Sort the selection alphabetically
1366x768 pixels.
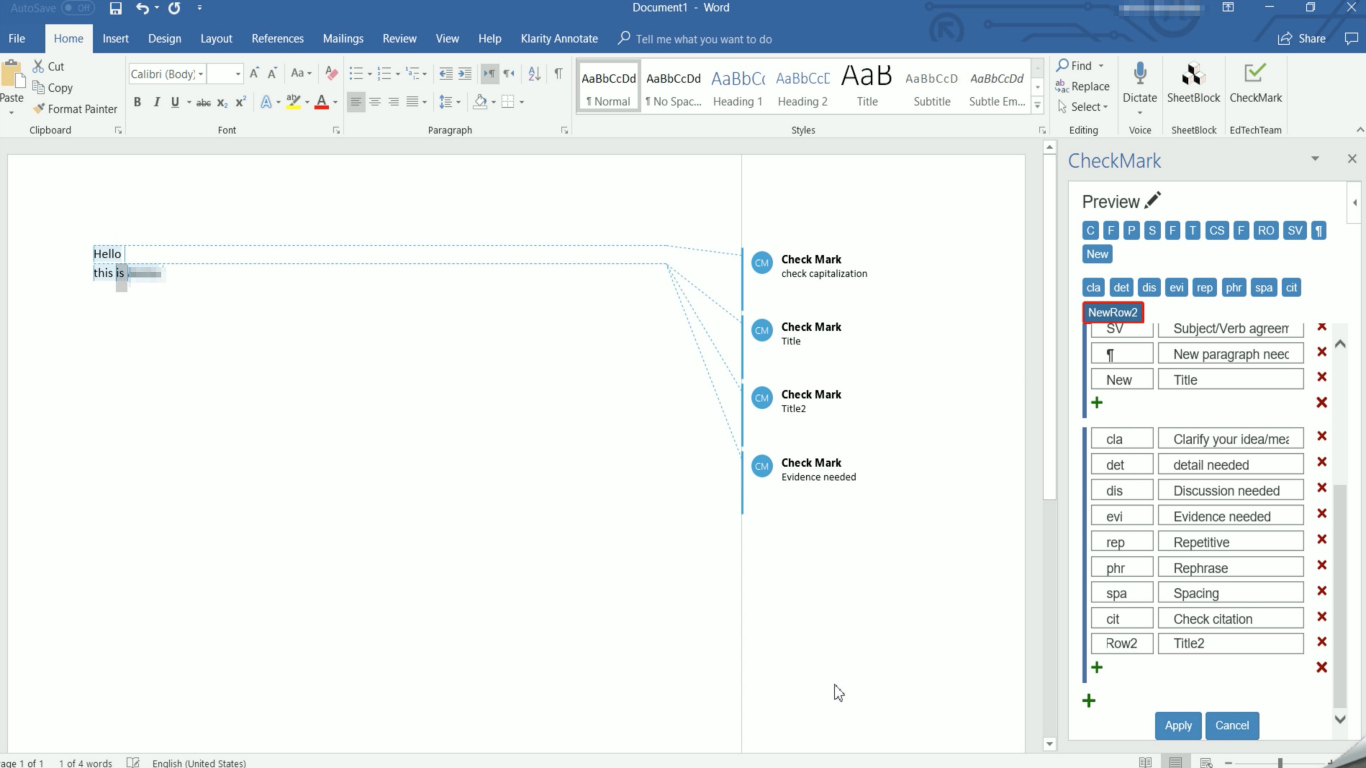534,74
